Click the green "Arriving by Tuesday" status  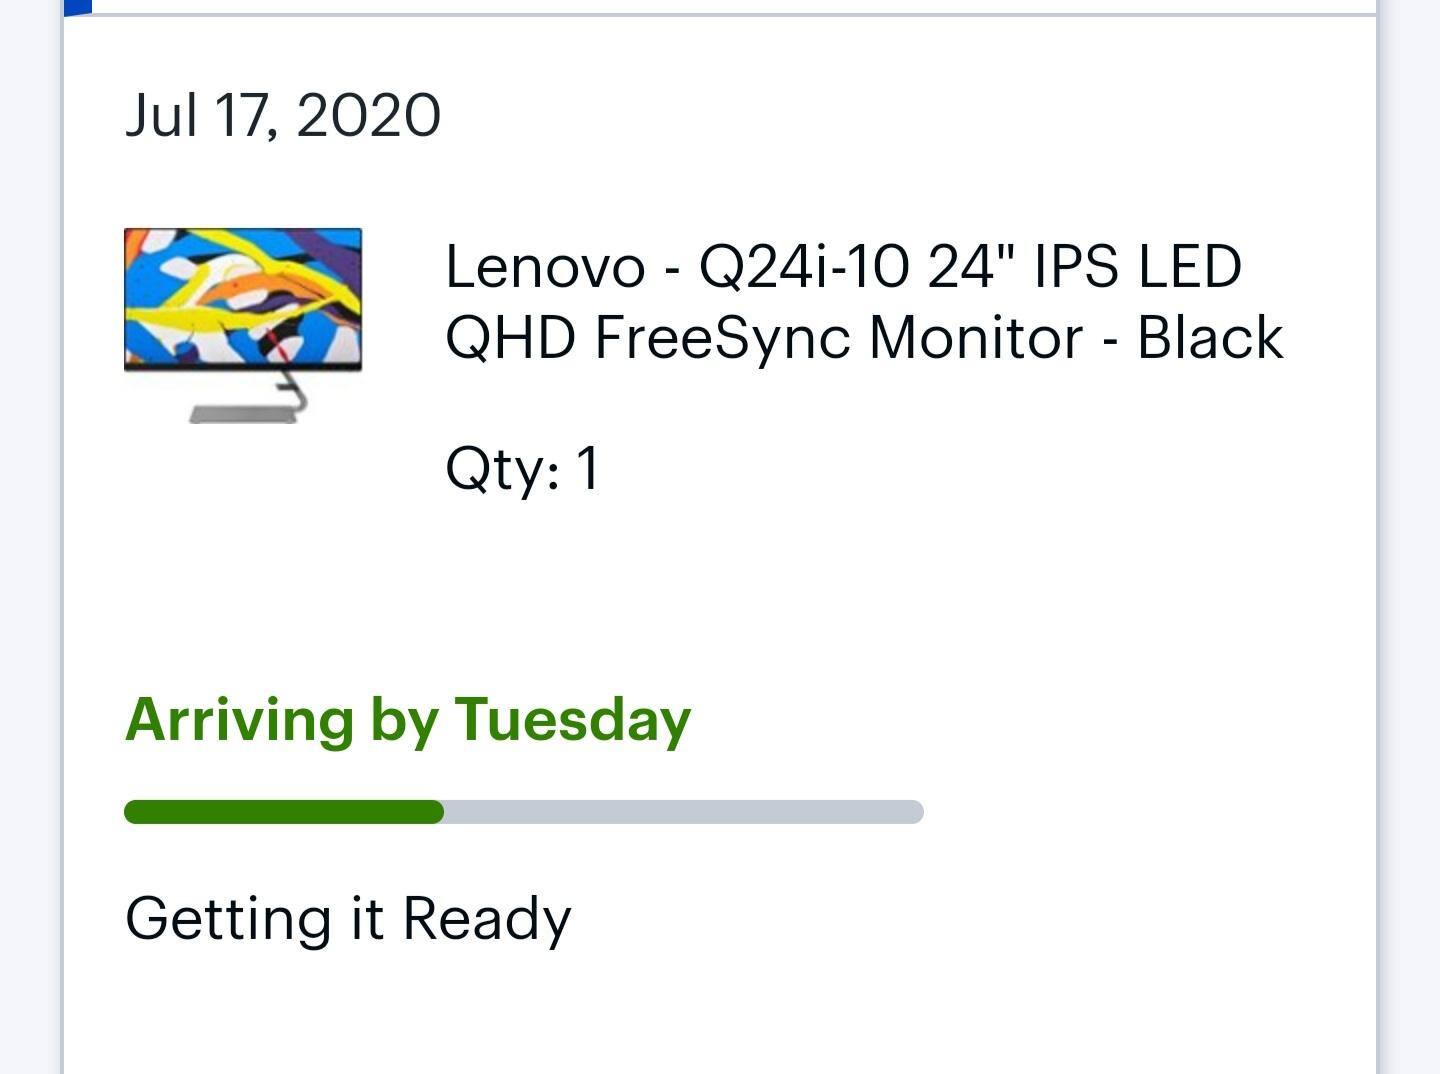click(408, 720)
